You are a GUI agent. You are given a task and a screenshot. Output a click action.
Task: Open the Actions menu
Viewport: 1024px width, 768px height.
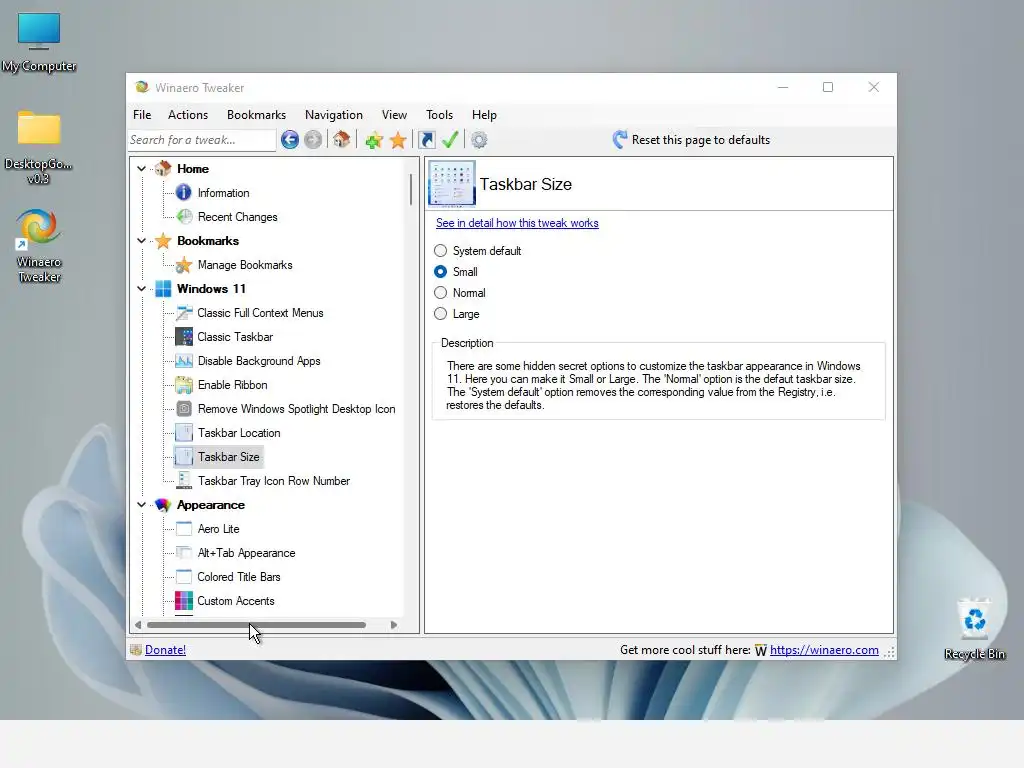[x=188, y=115]
